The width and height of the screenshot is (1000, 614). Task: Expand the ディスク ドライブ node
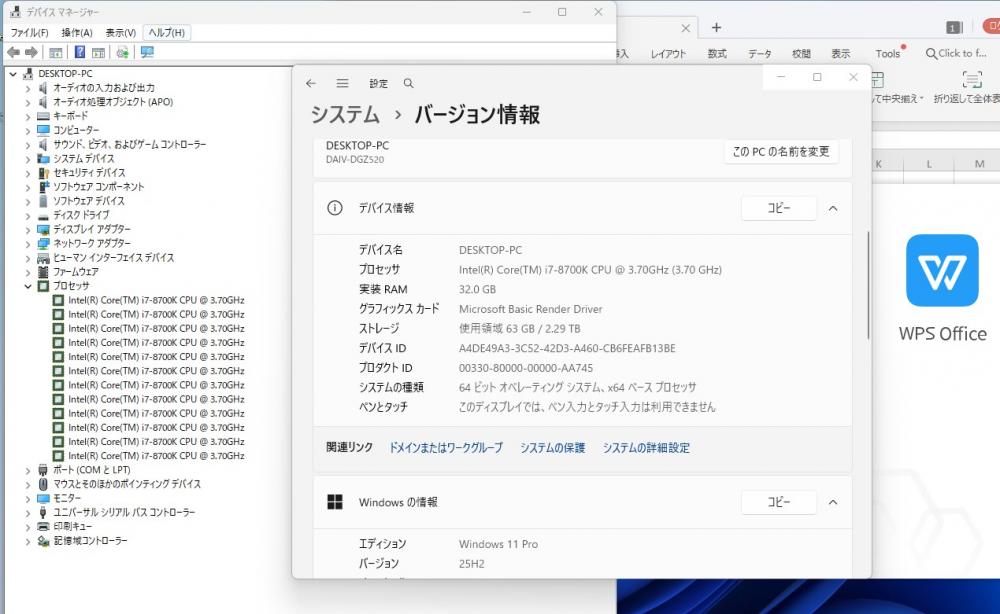27,216
